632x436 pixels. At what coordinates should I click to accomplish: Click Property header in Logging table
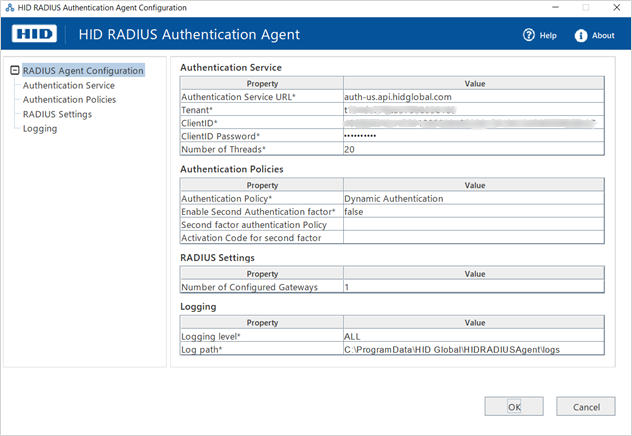point(262,323)
